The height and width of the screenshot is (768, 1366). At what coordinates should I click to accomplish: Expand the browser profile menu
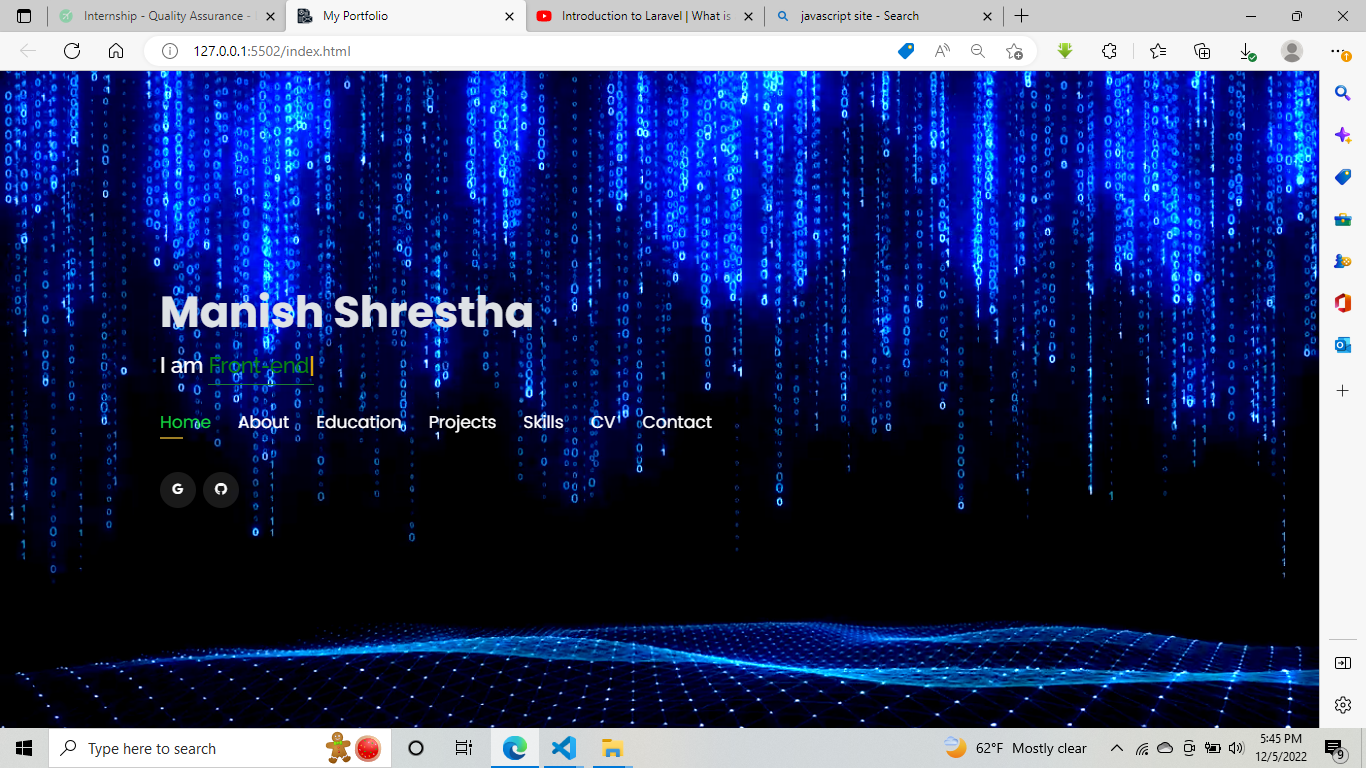[1291, 50]
